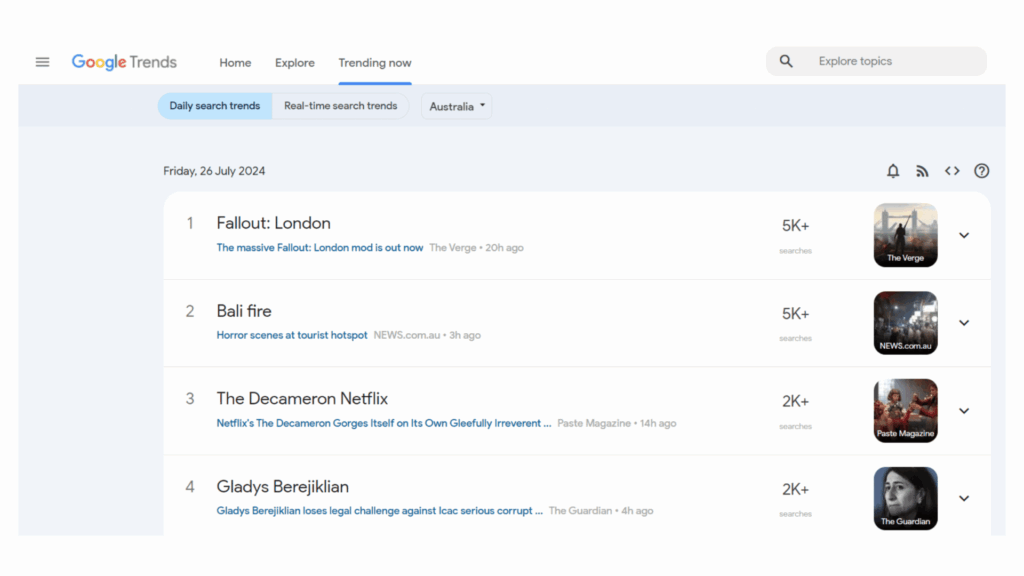Open the hamburger main menu
This screenshot has width=1024, height=576.
(42, 62)
